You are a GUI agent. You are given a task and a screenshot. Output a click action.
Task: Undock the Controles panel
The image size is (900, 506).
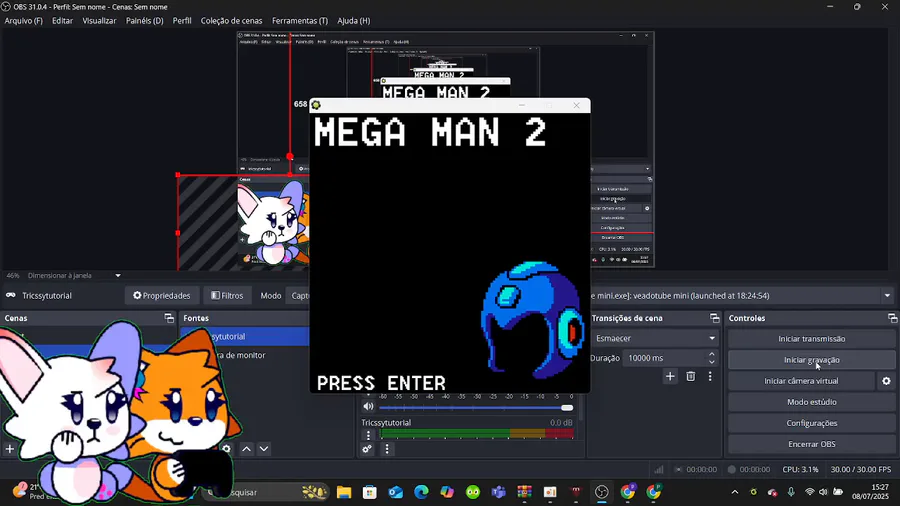click(x=892, y=318)
